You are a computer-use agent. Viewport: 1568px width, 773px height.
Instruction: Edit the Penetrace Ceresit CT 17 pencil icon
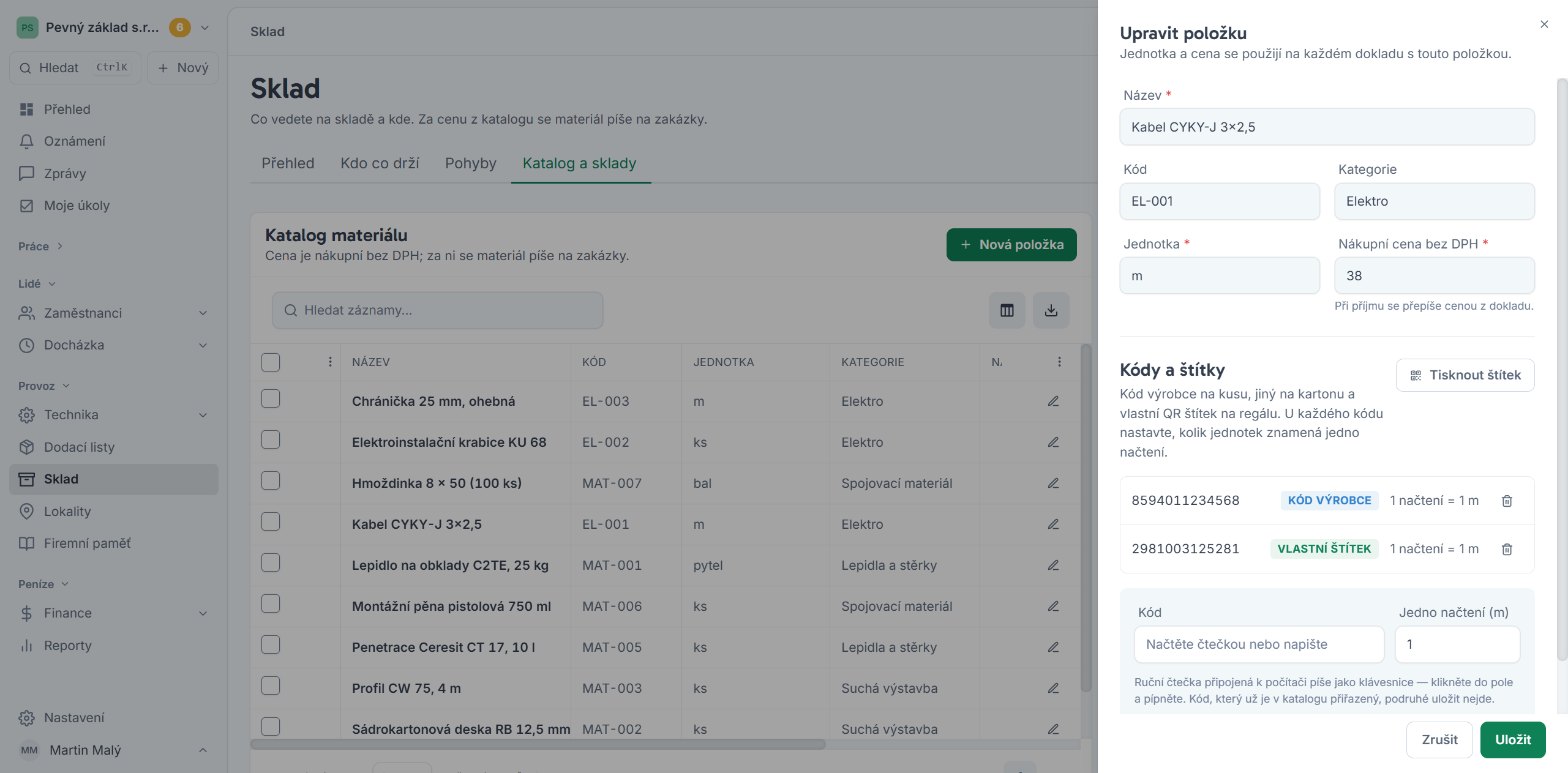point(1052,647)
